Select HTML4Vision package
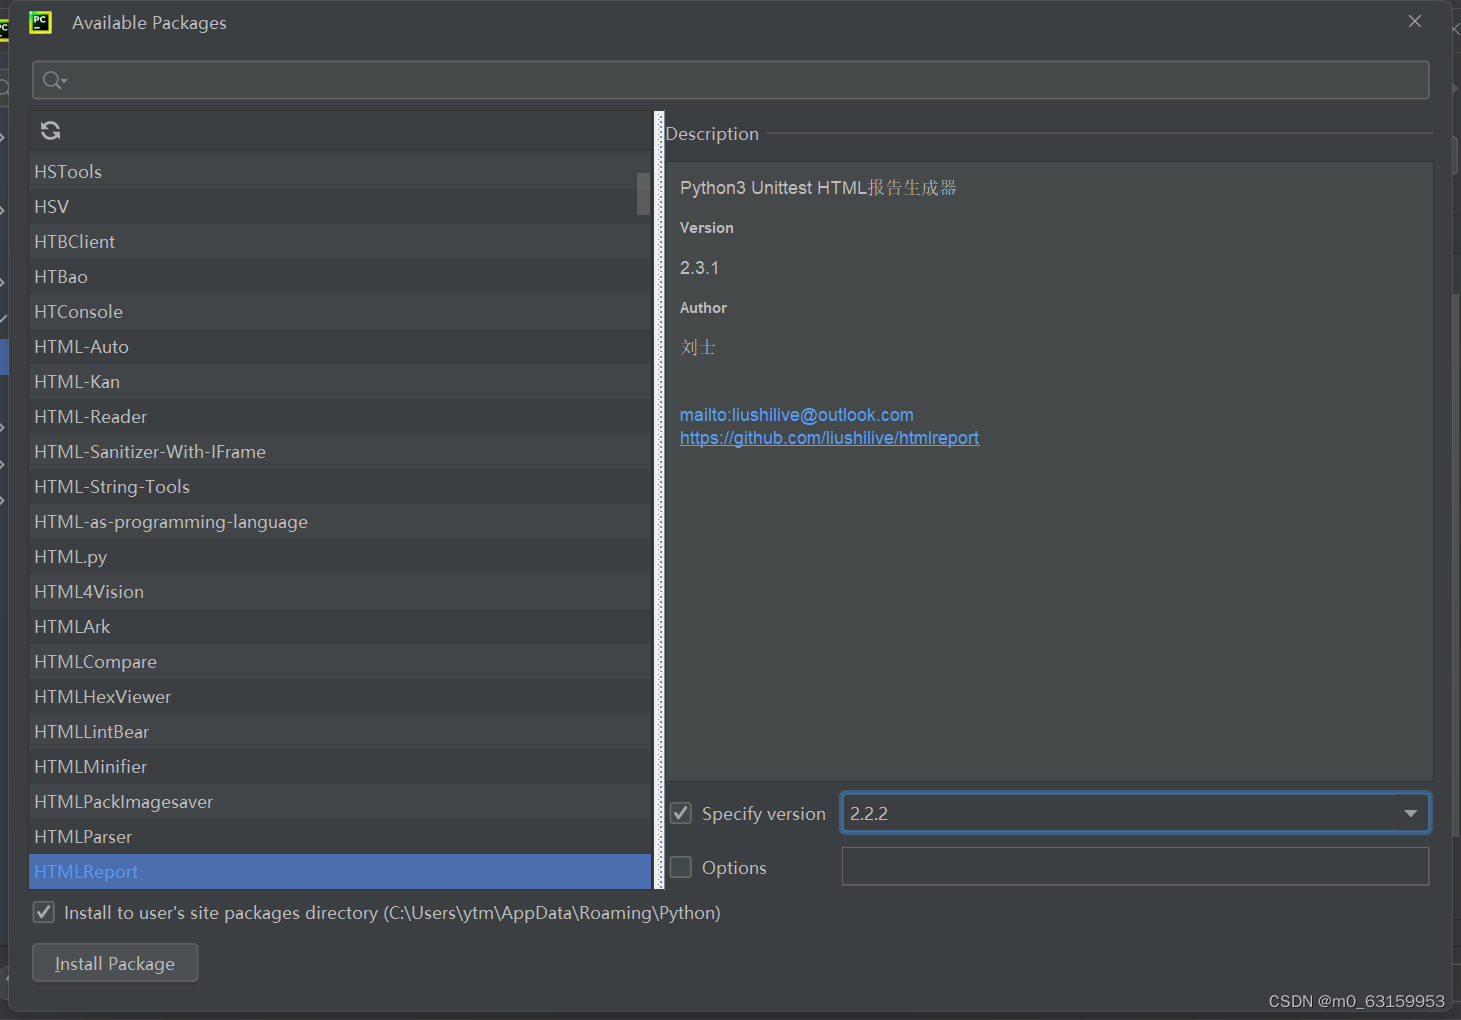Viewport: 1461px width, 1020px height. click(340, 592)
